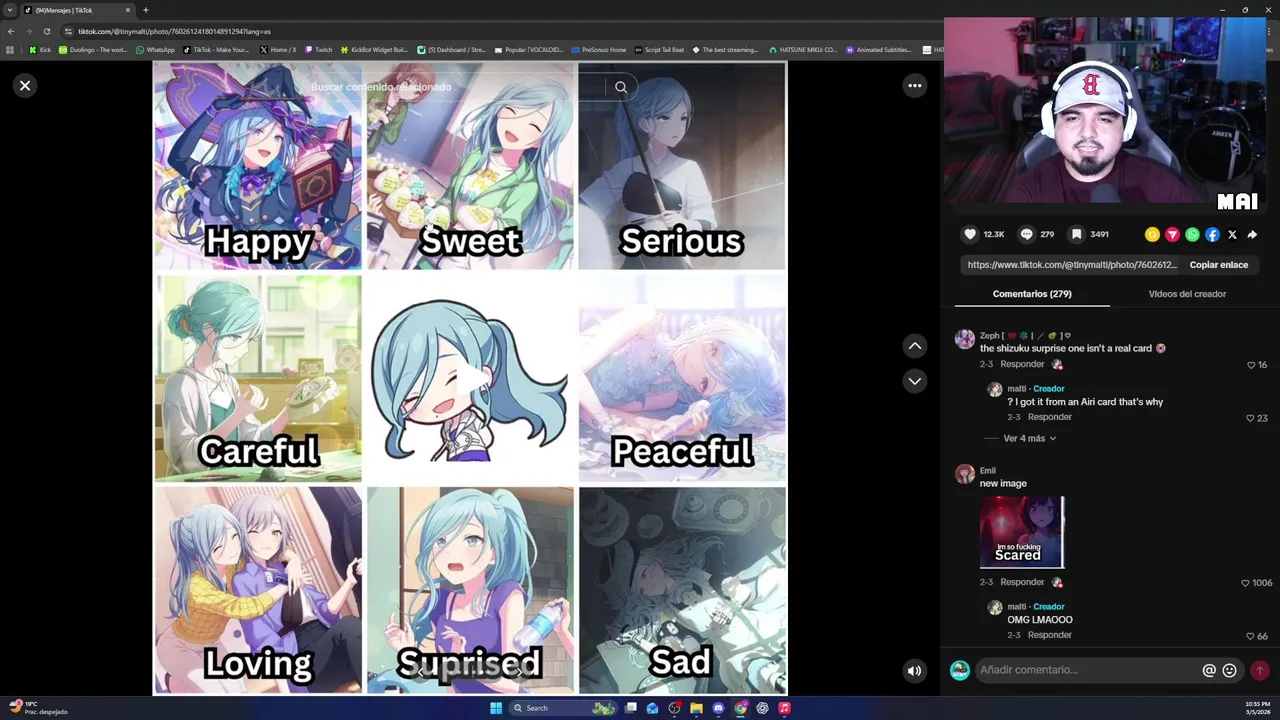Reload the page in Chrome
The image size is (1280, 720).
coord(46,31)
